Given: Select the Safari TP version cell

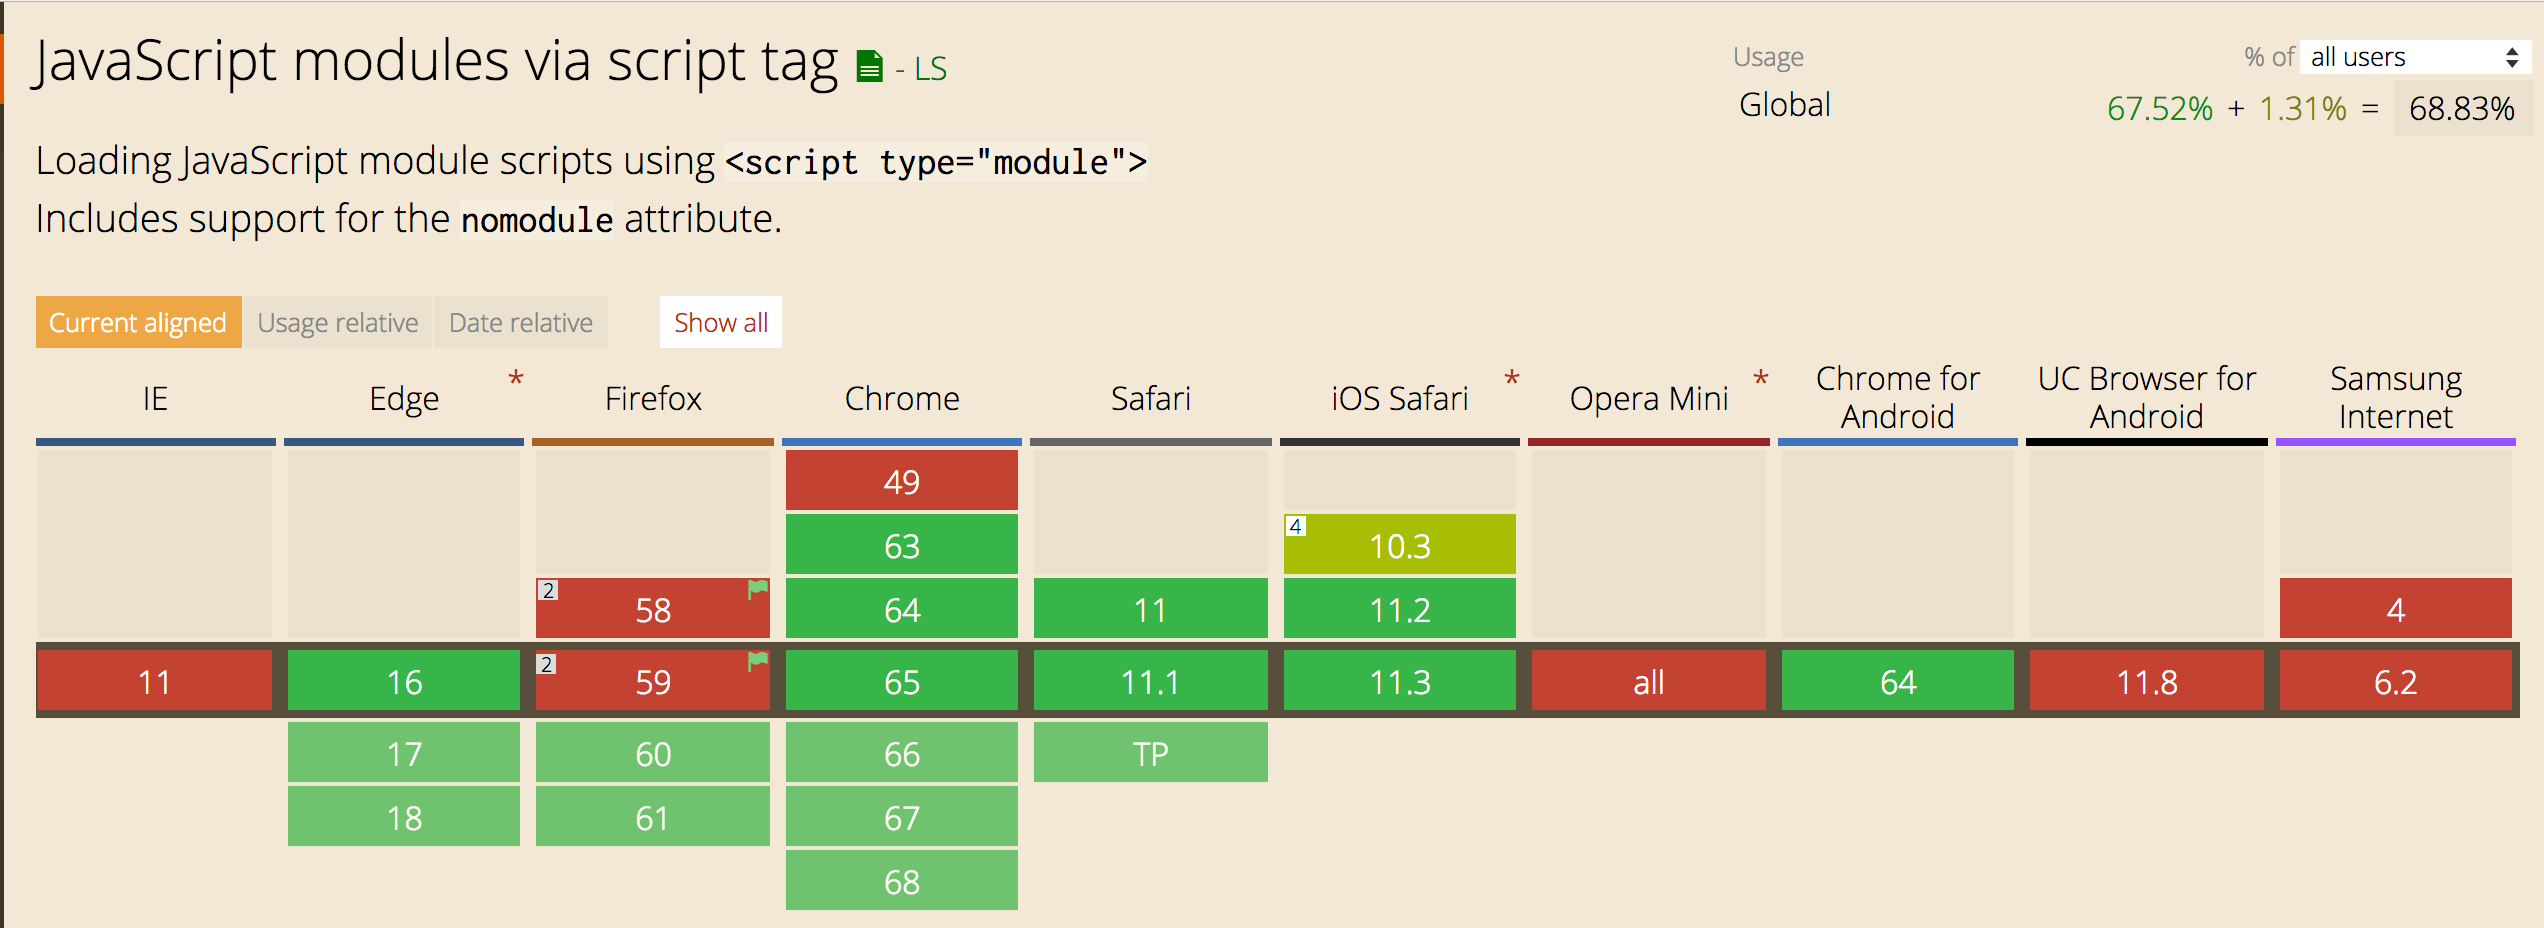Looking at the screenshot, I should pos(1150,753).
